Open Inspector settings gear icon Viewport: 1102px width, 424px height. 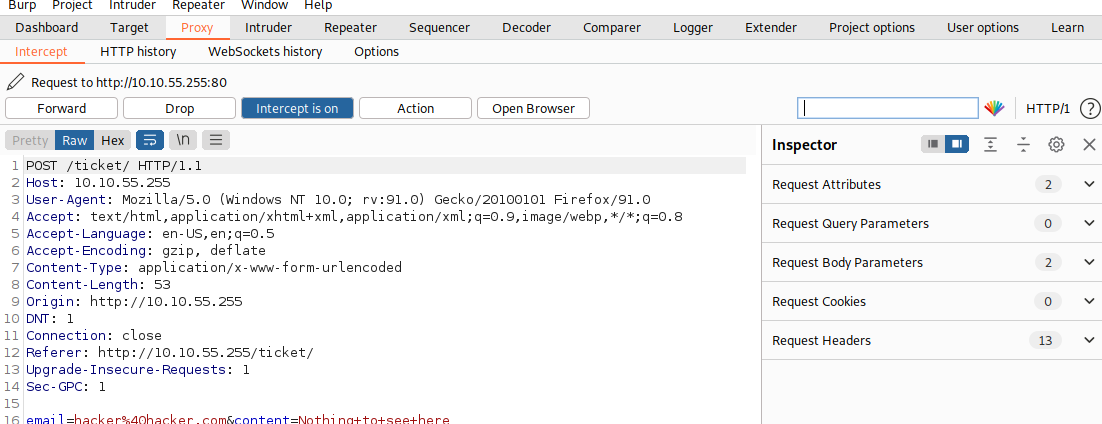pos(1056,145)
